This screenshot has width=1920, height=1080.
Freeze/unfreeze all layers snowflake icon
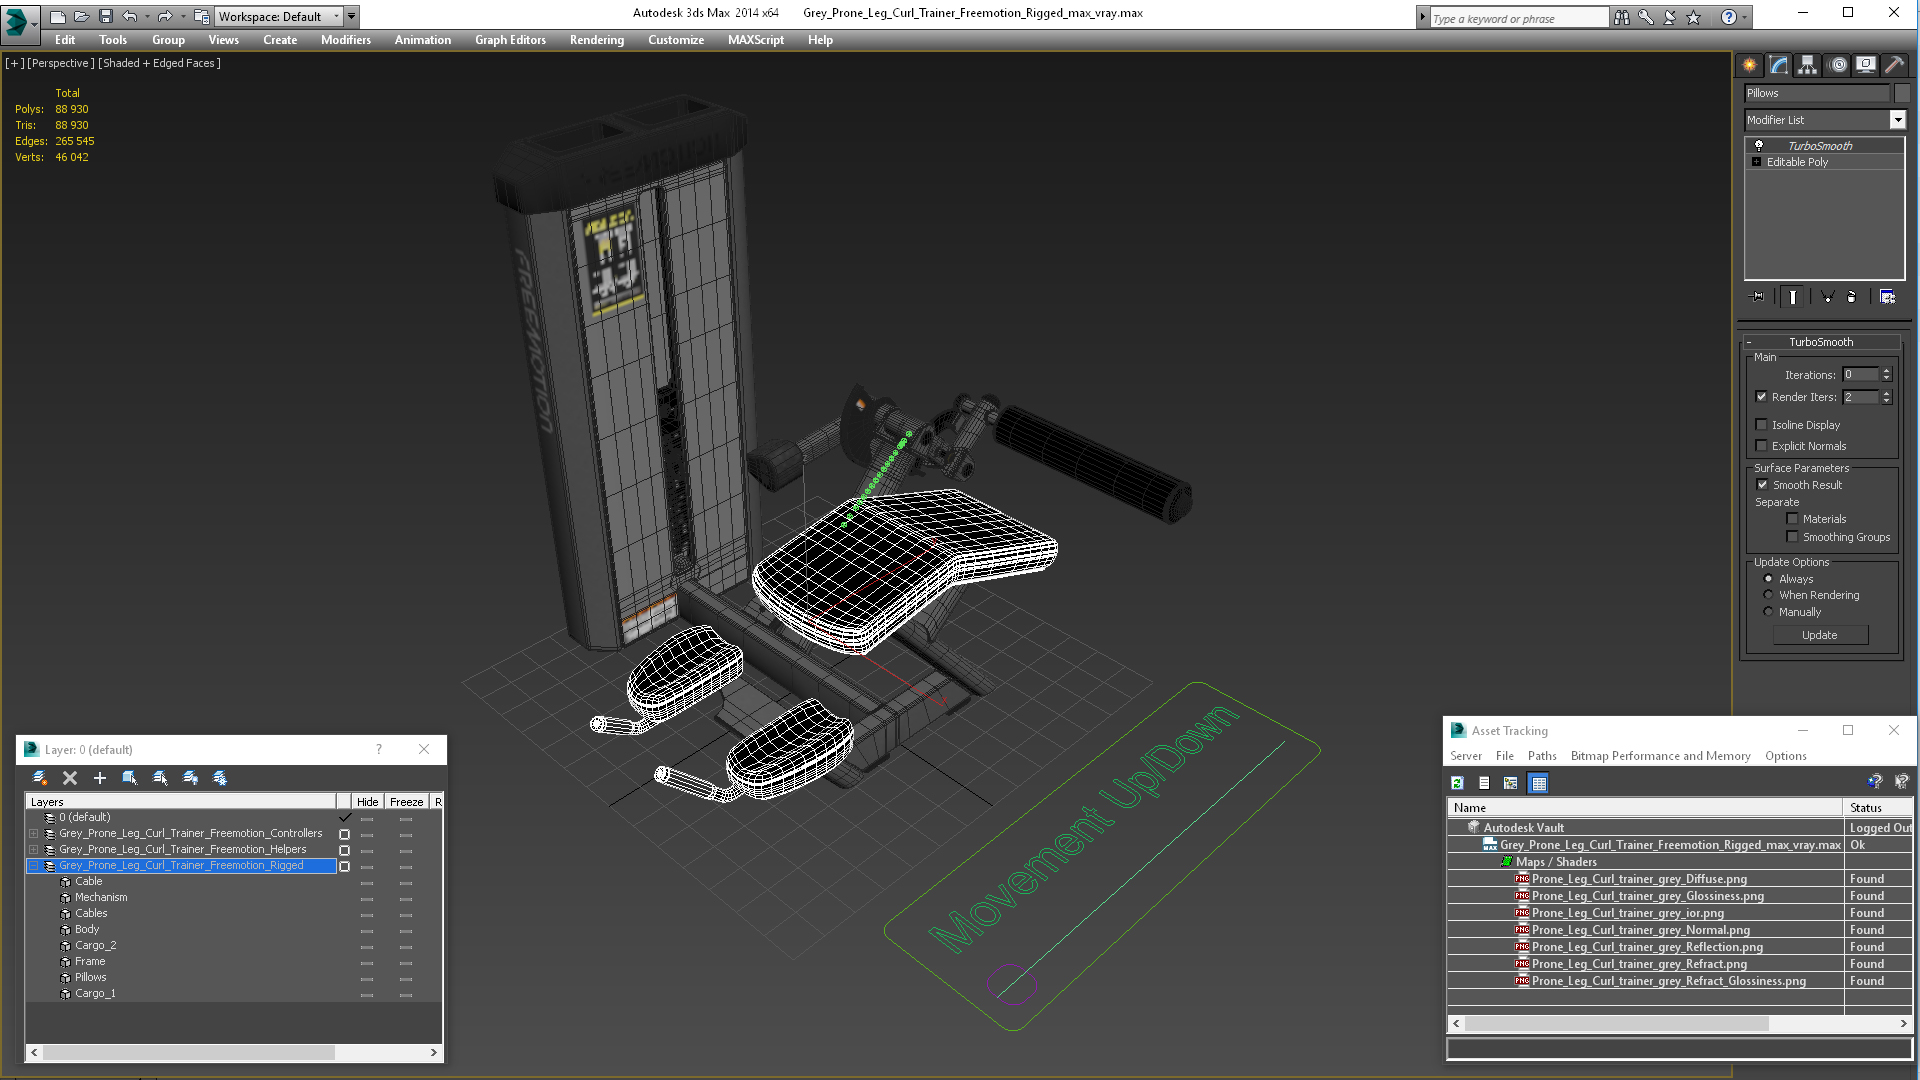tap(220, 778)
